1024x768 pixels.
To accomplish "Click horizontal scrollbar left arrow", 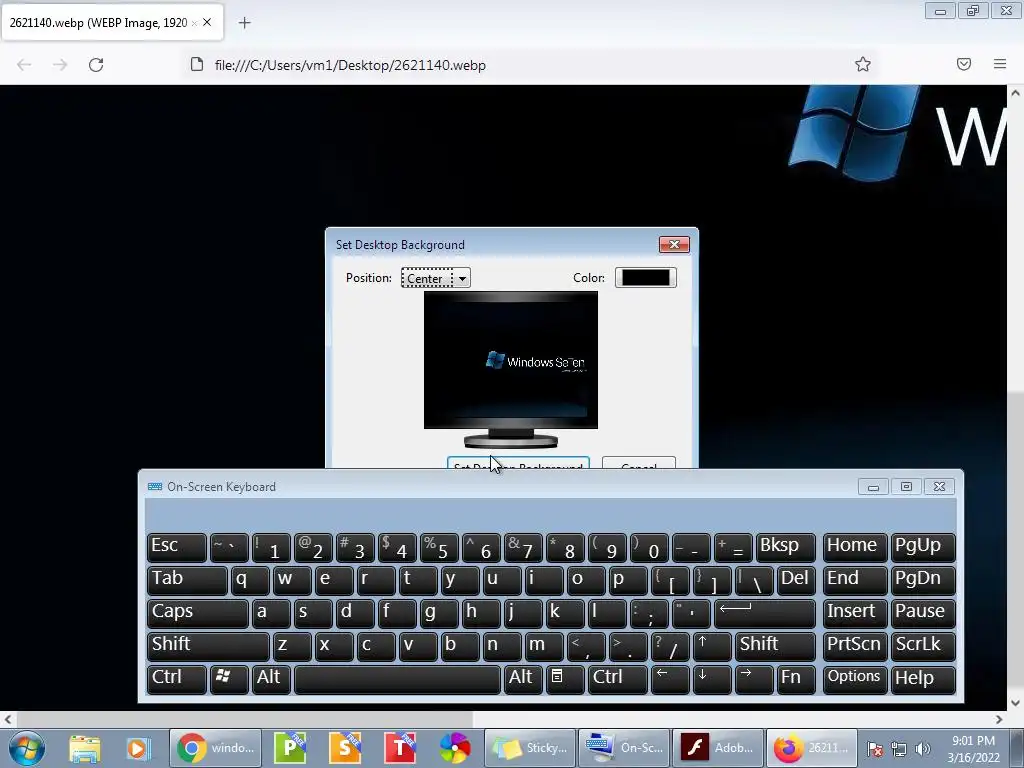I will click(8, 719).
